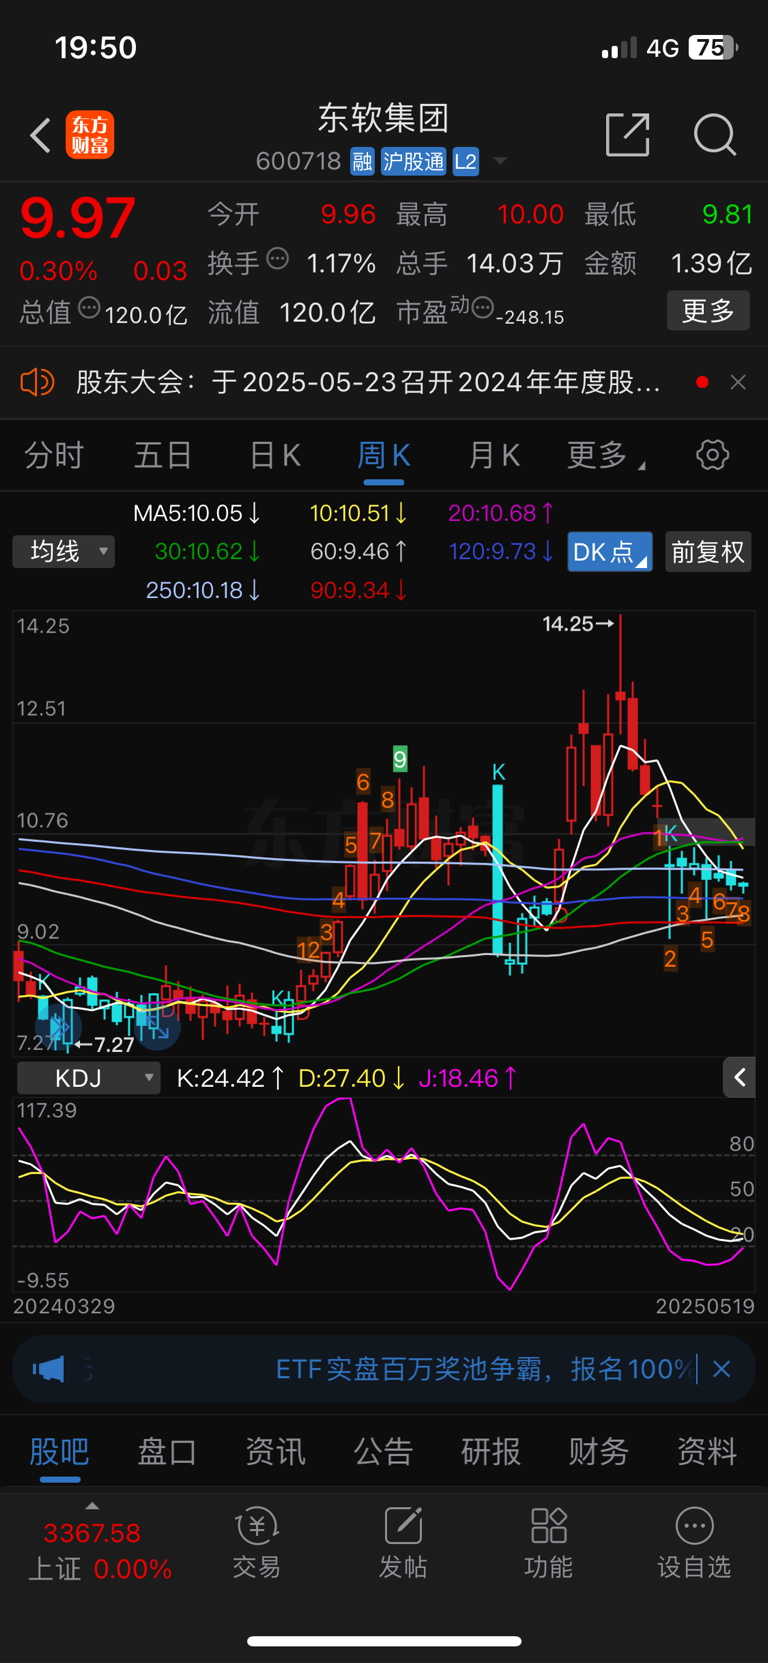Select the 周K chart tab
Screen dimensions: 768x1663
pyautogui.click(x=384, y=456)
